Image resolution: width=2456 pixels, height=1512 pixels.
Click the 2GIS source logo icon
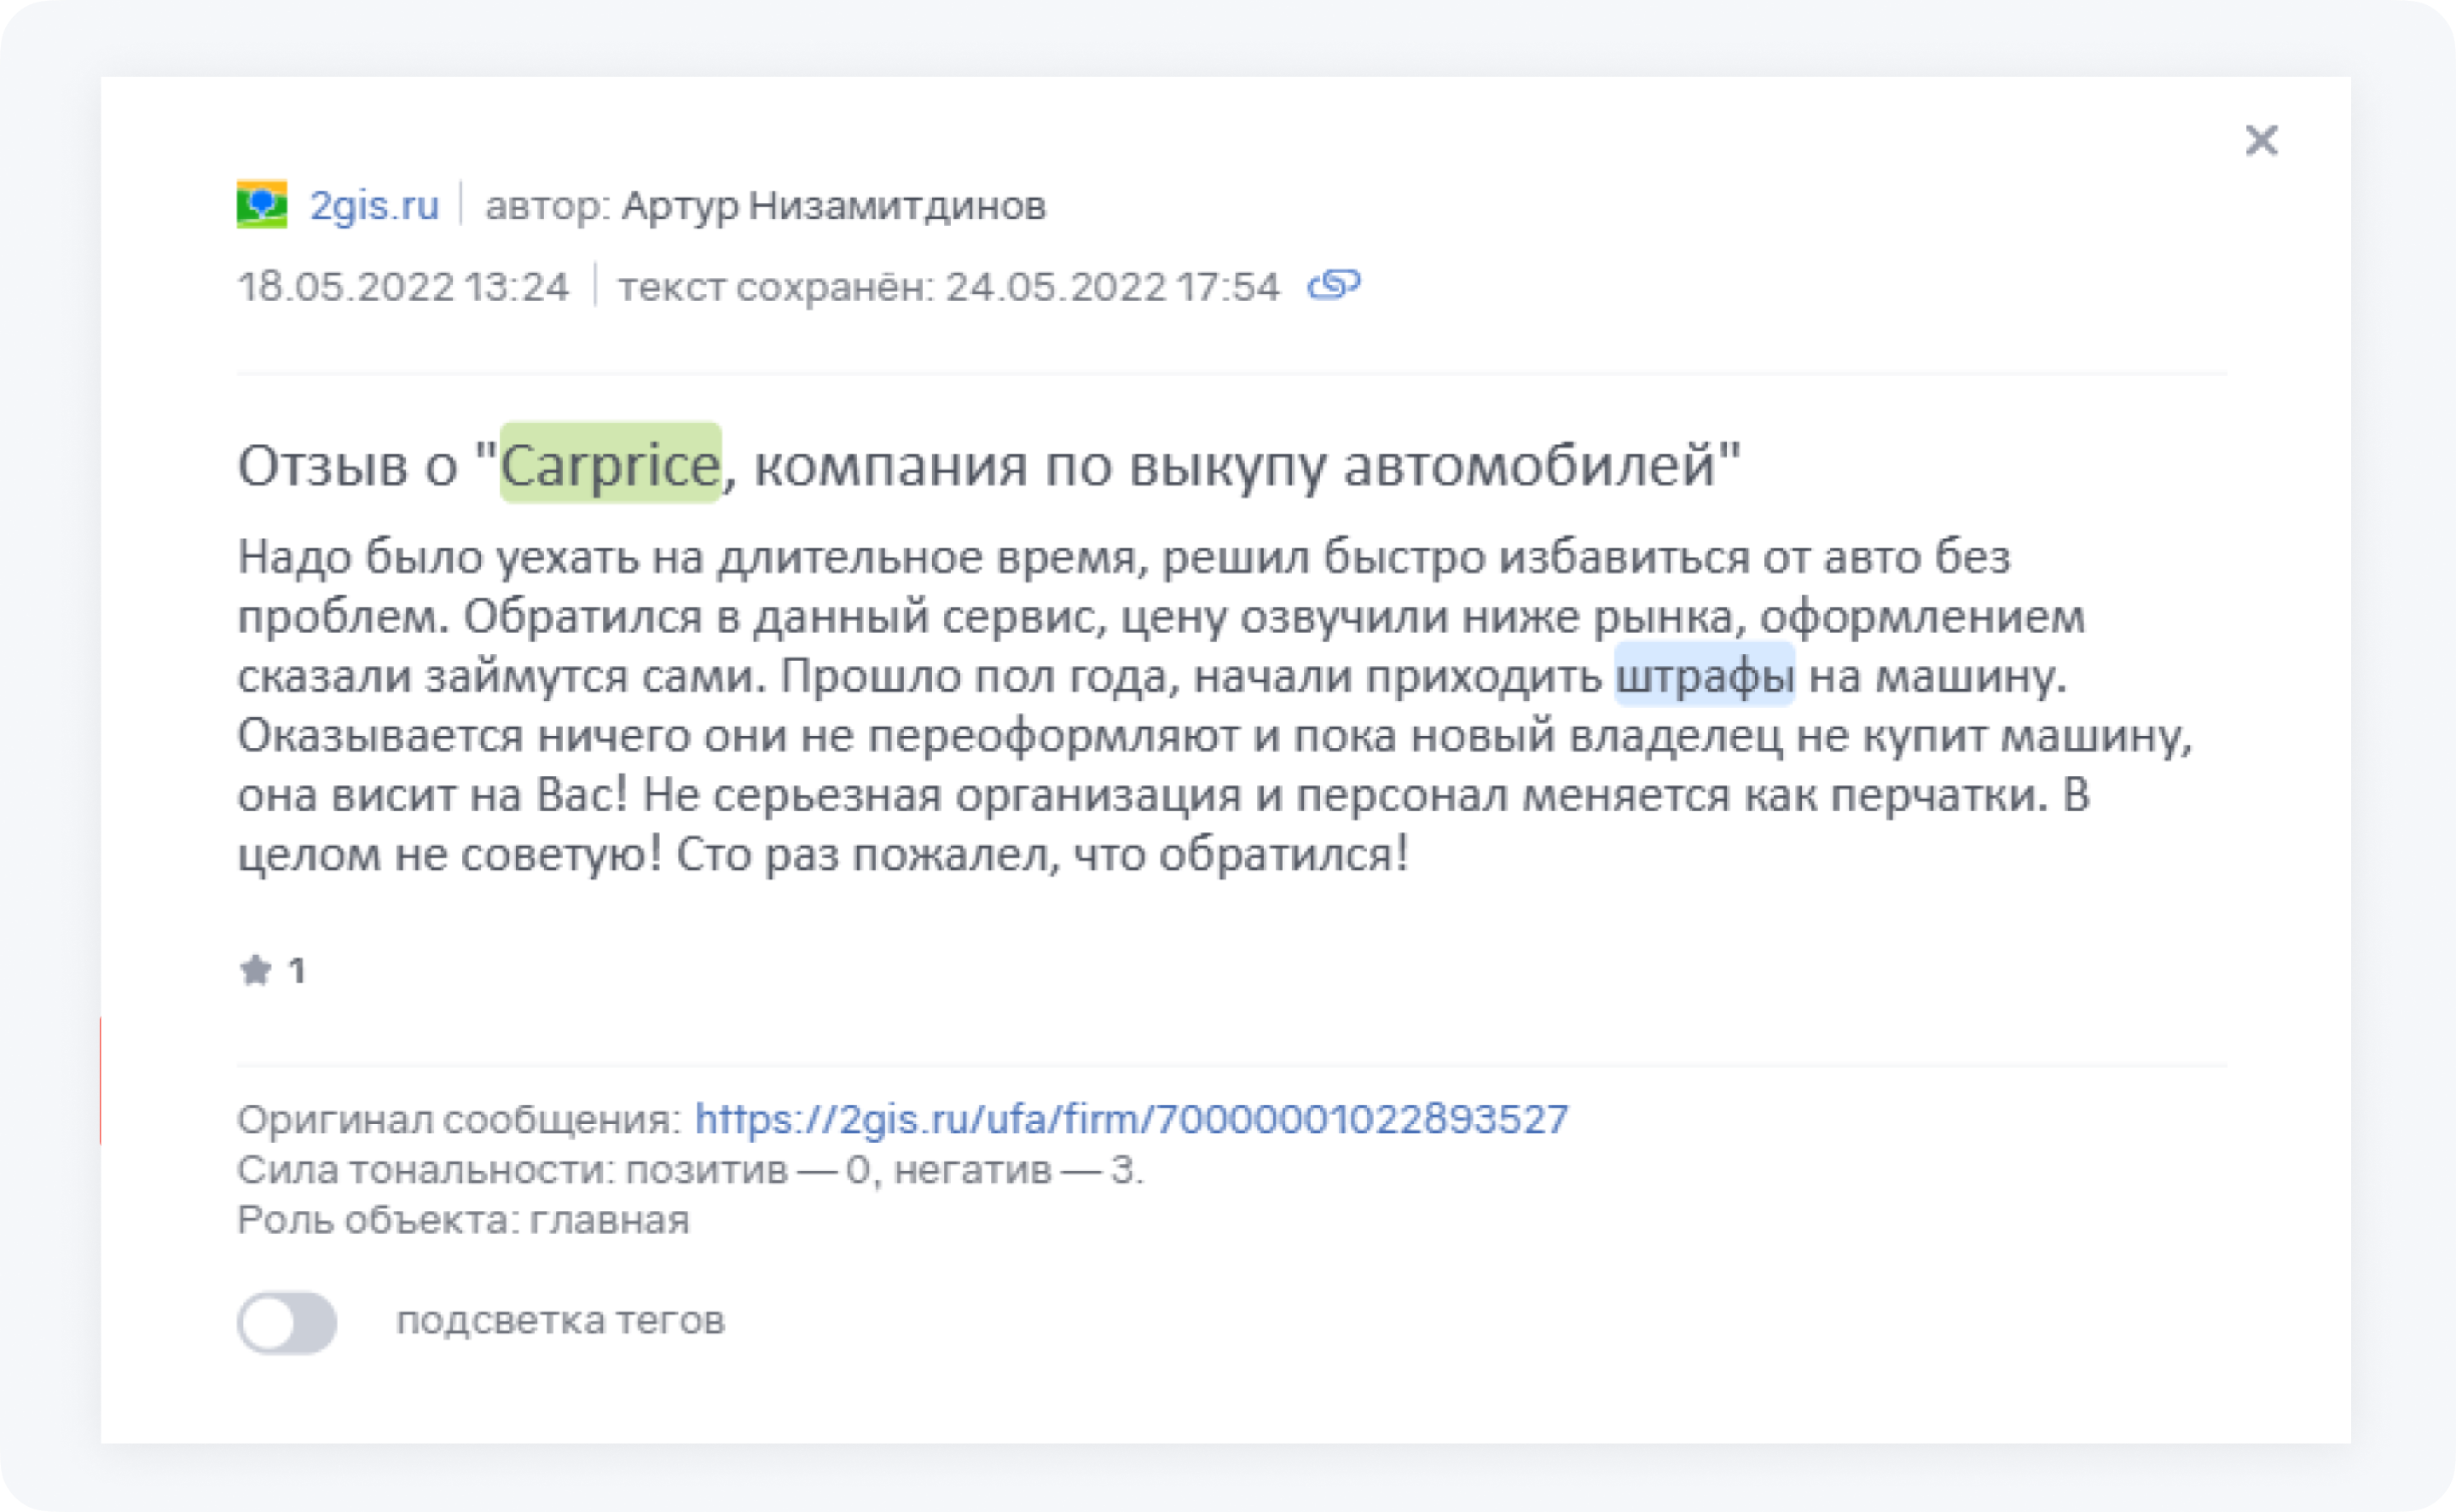coord(262,204)
